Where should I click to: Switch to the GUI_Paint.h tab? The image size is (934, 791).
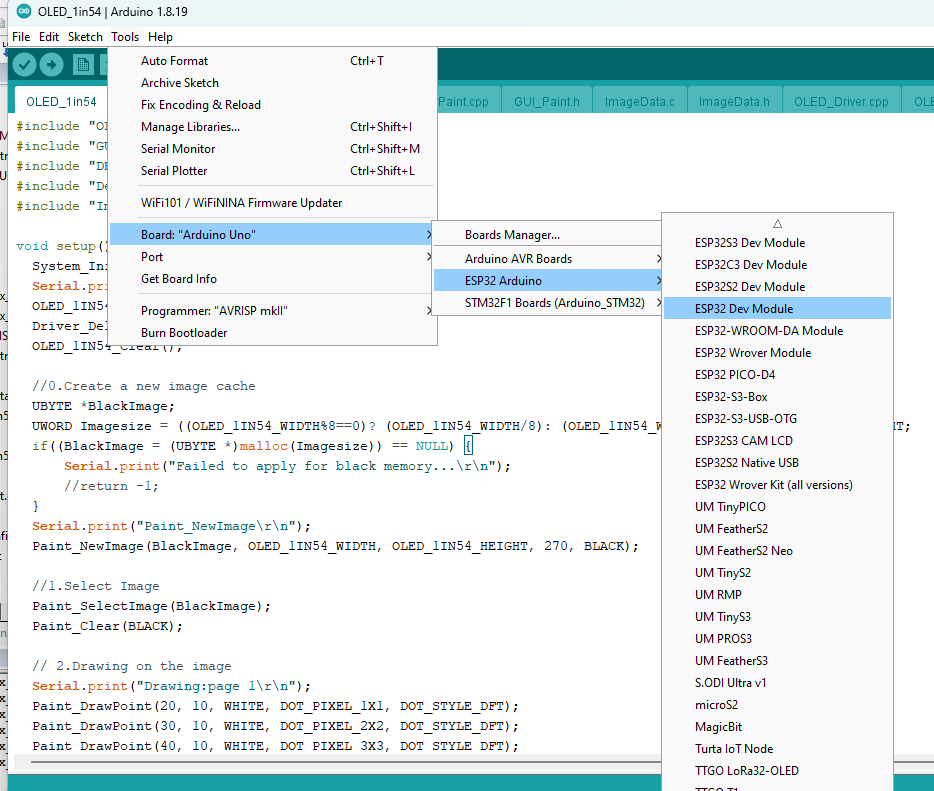coord(547,101)
